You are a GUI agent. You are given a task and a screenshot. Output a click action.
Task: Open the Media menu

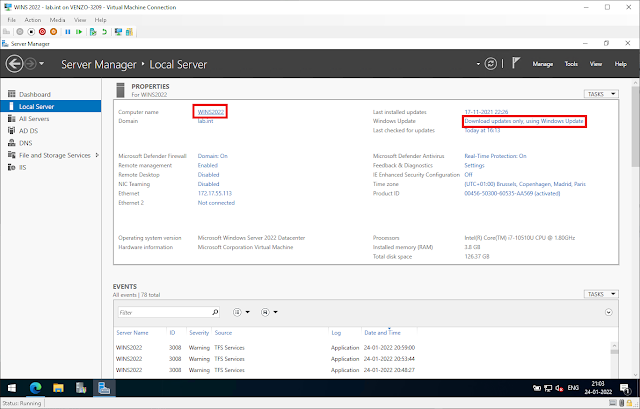coord(58,20)
